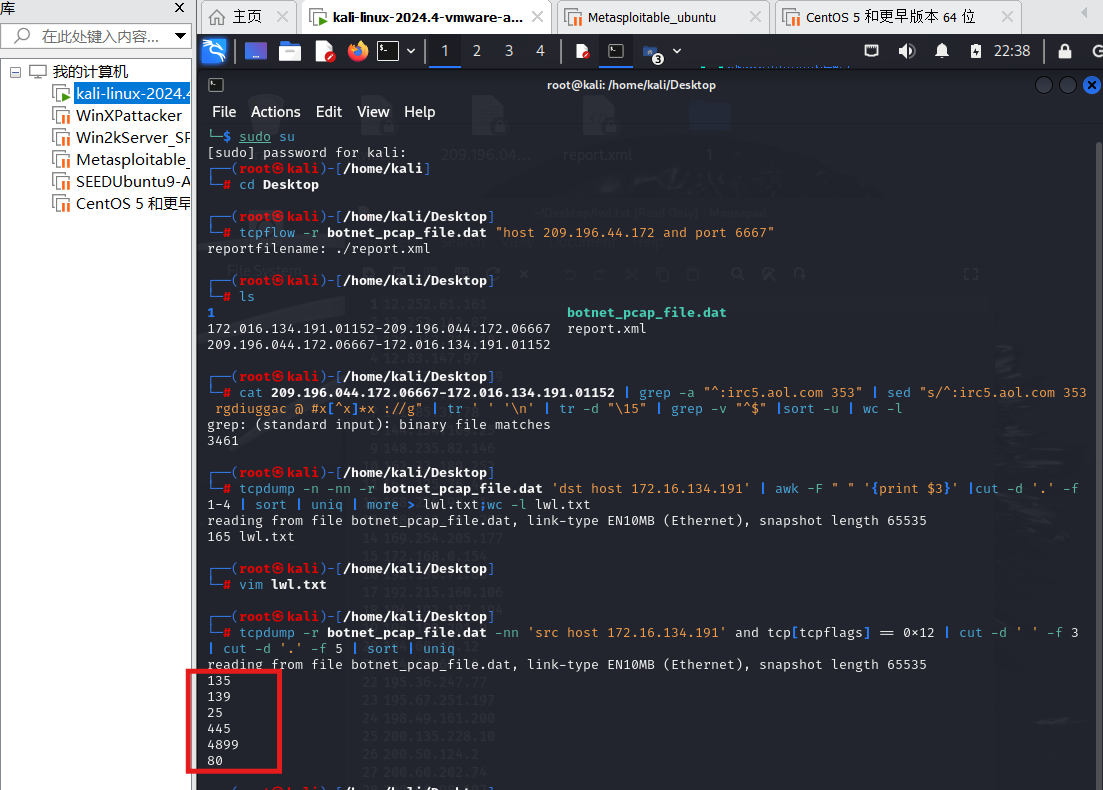Open the Edit menu in terminal

click(x=329, y=112)
